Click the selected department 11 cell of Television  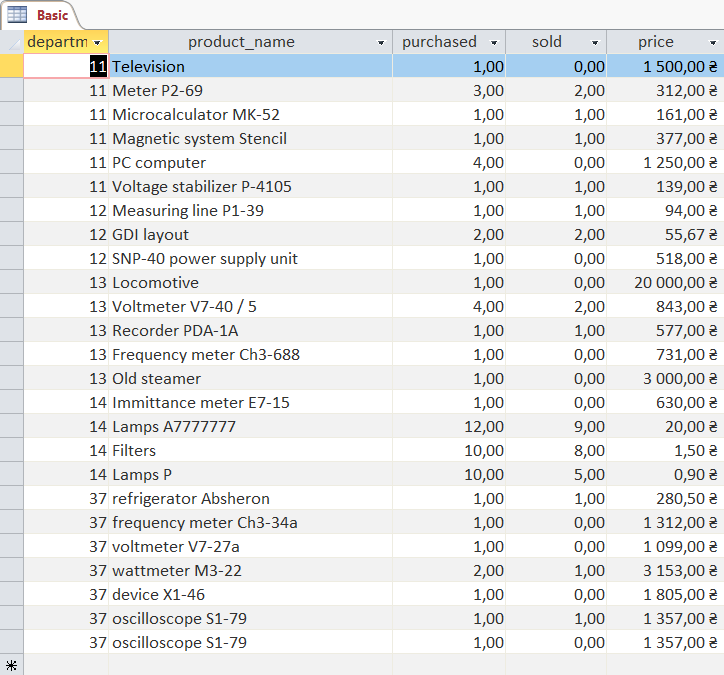[66, 66]
